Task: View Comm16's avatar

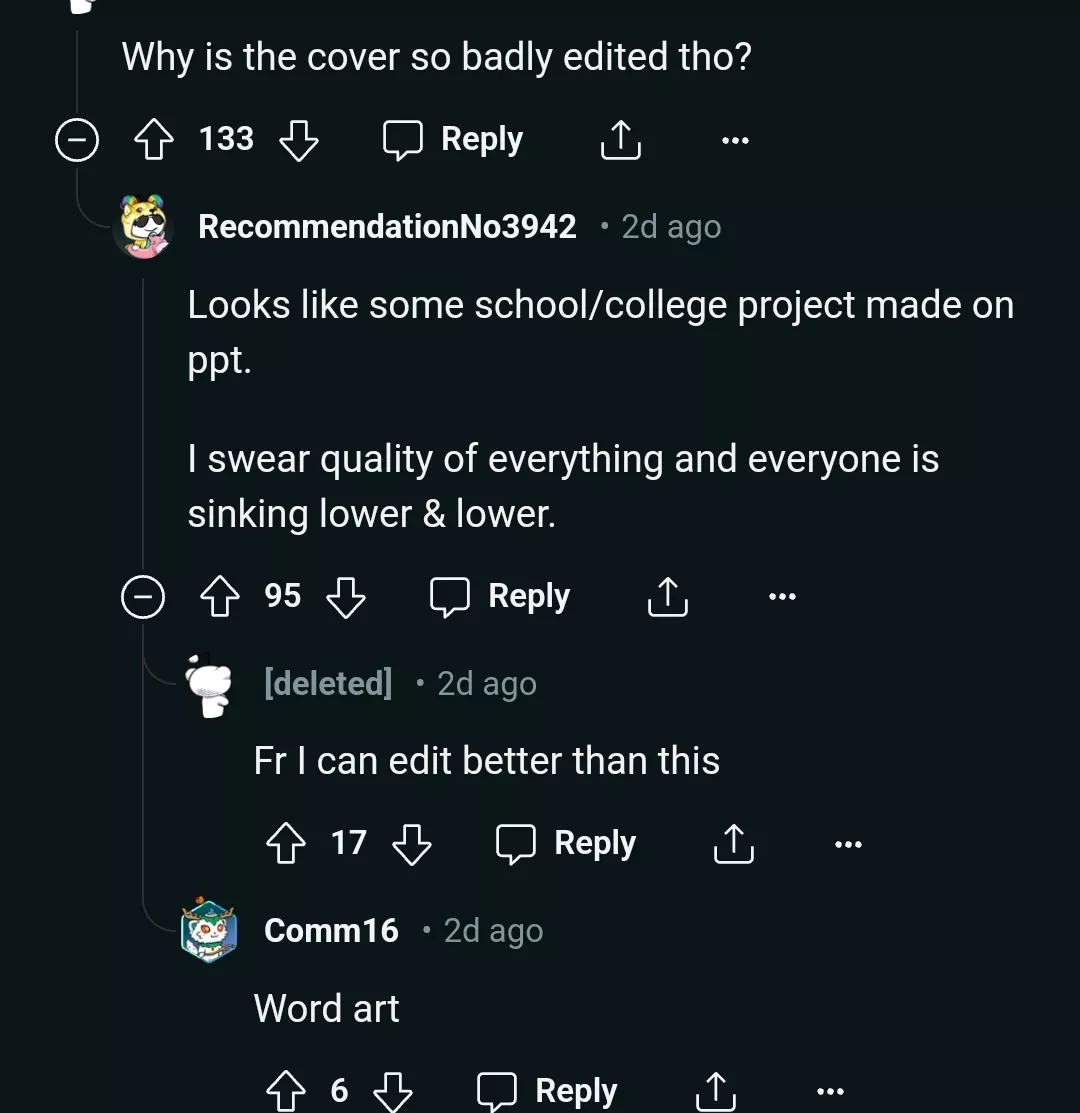Action: coord(208,931)
